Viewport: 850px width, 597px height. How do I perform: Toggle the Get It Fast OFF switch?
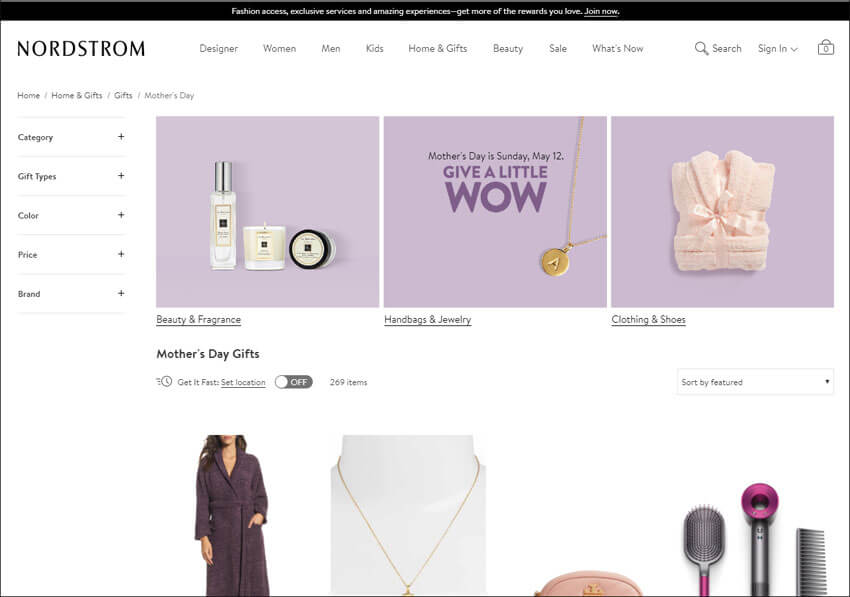293,382
